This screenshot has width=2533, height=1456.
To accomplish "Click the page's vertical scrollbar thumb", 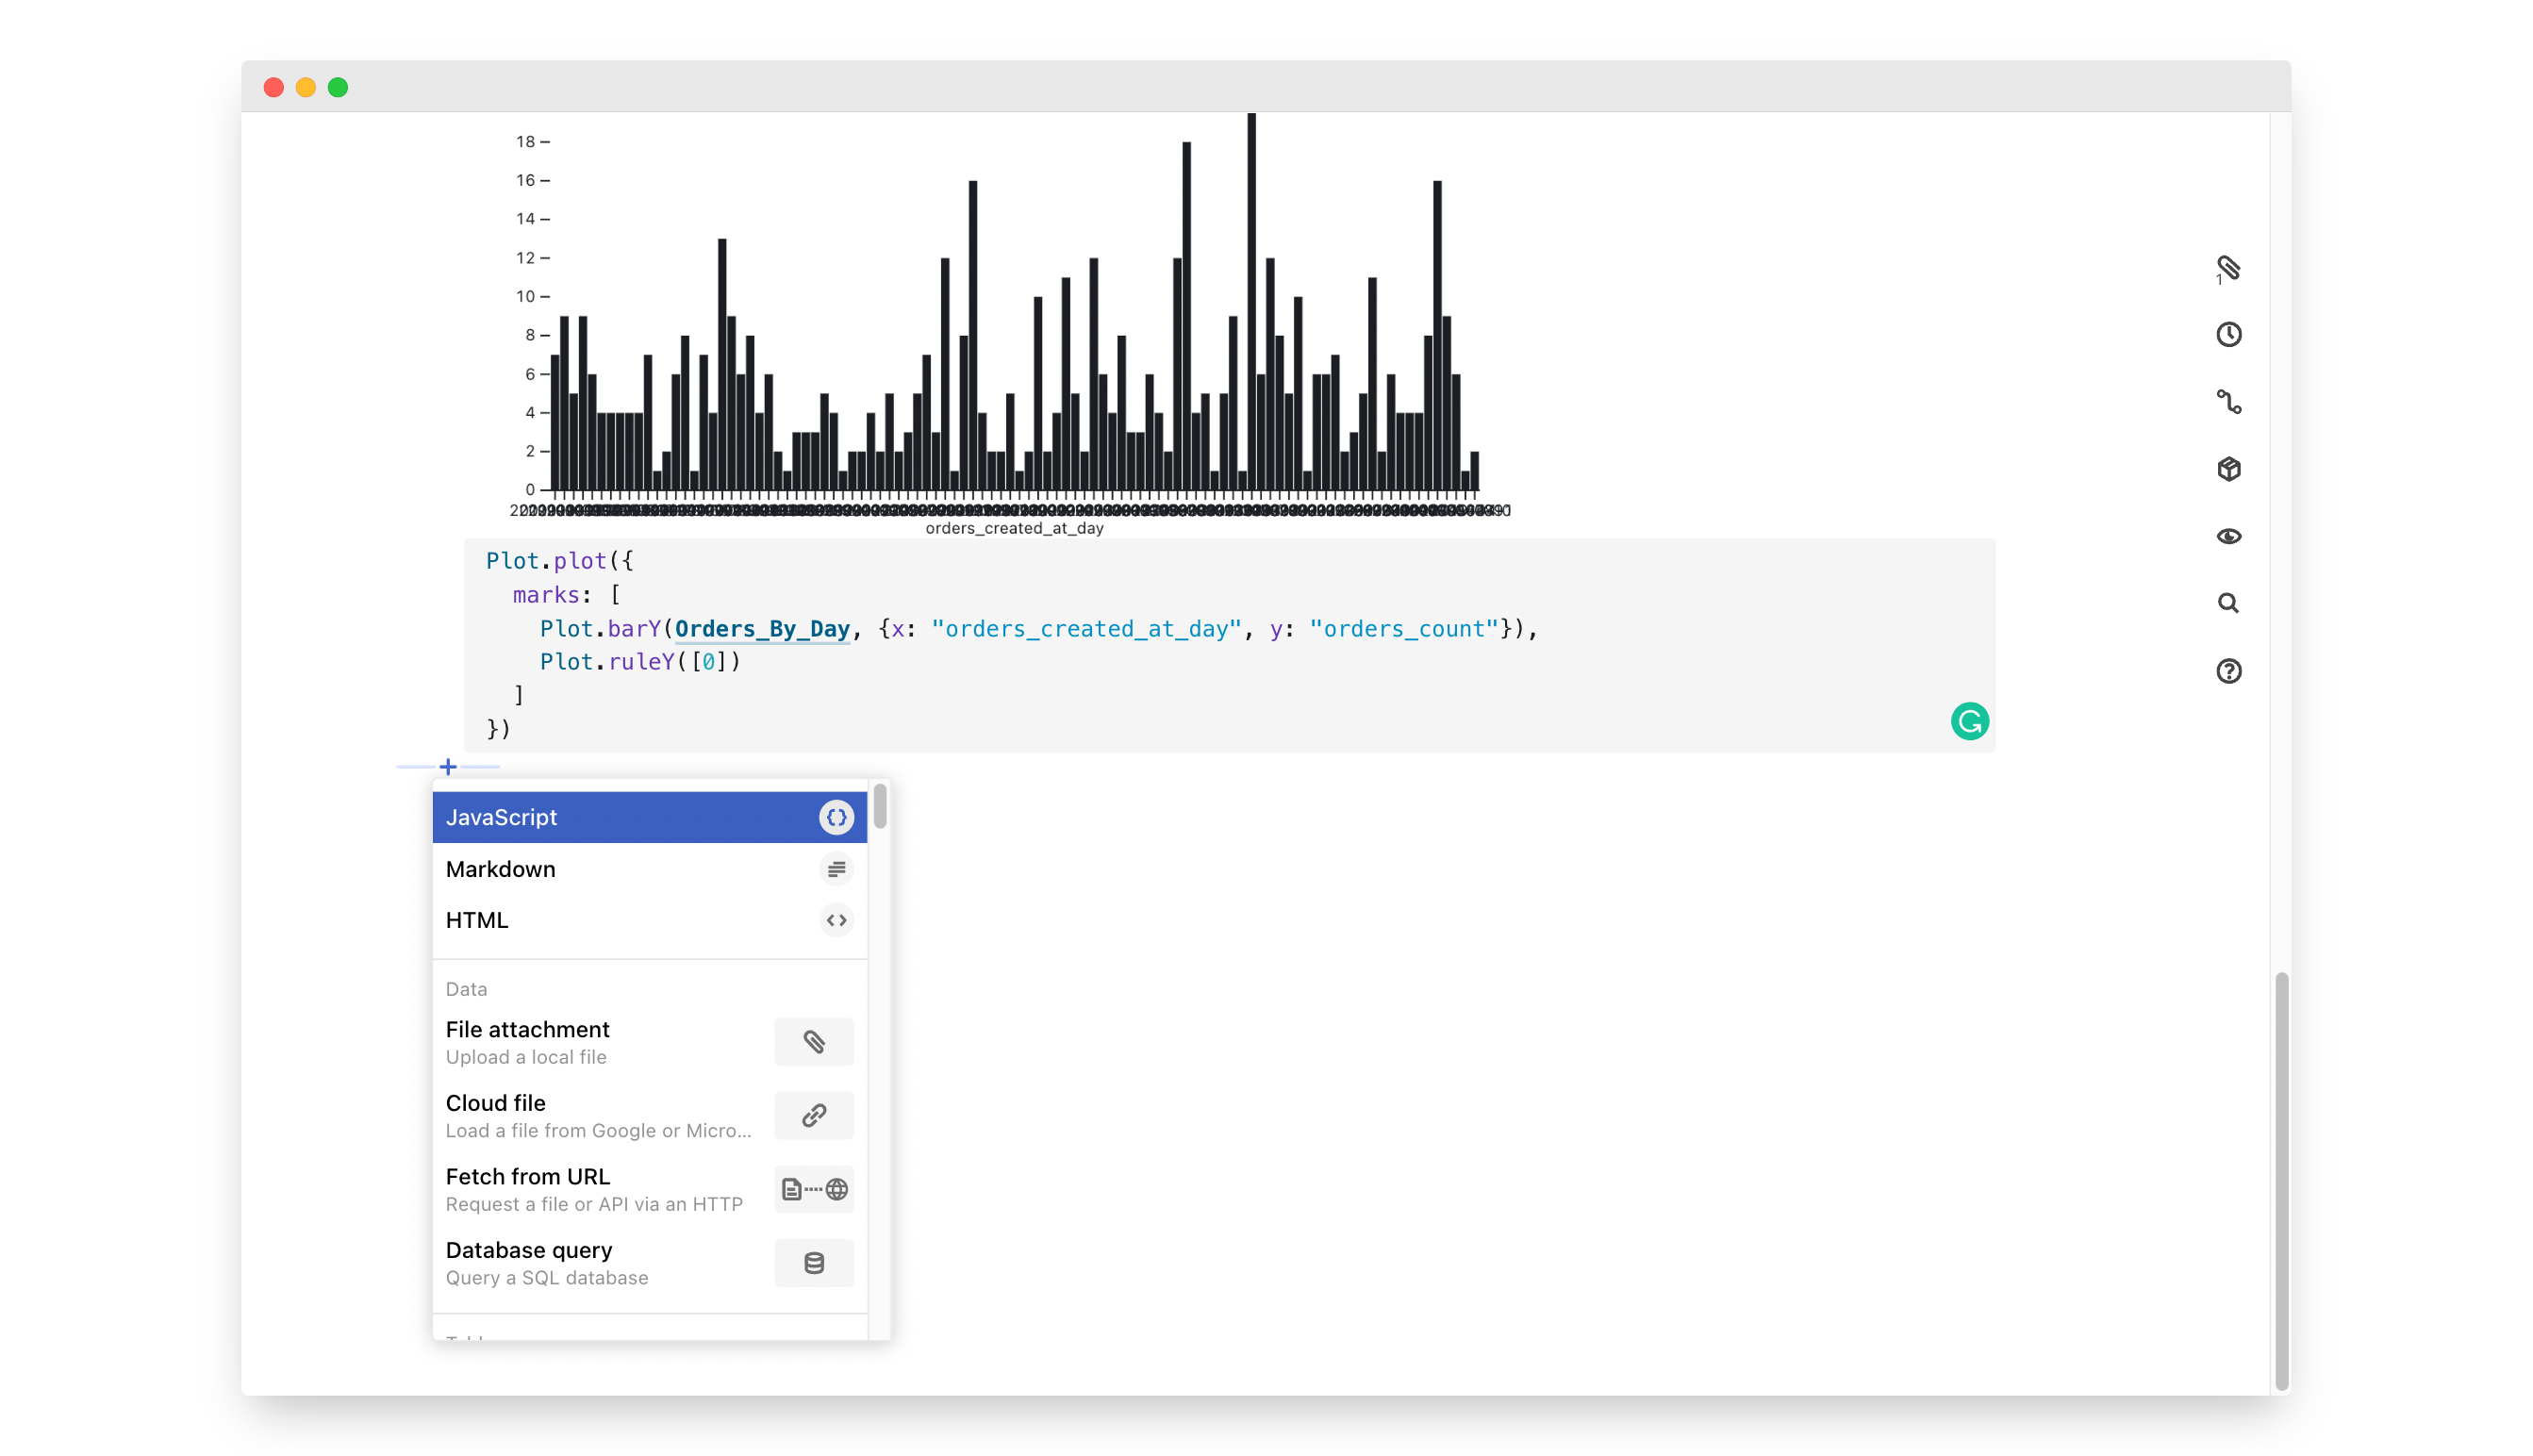I will click(x=2281, y=1180).
